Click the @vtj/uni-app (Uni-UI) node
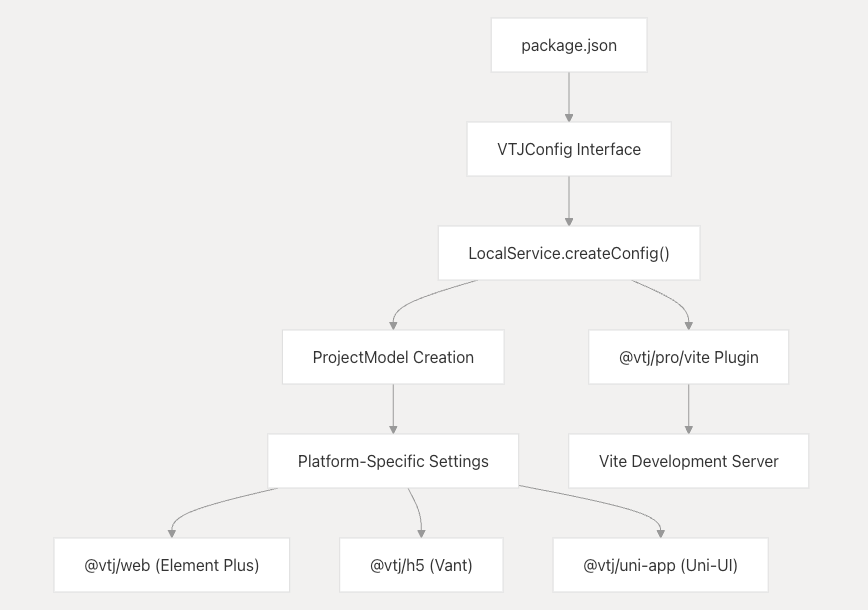The height and width of the screenshot is (610, 868). pyautogui.click(x=660, y=565)
